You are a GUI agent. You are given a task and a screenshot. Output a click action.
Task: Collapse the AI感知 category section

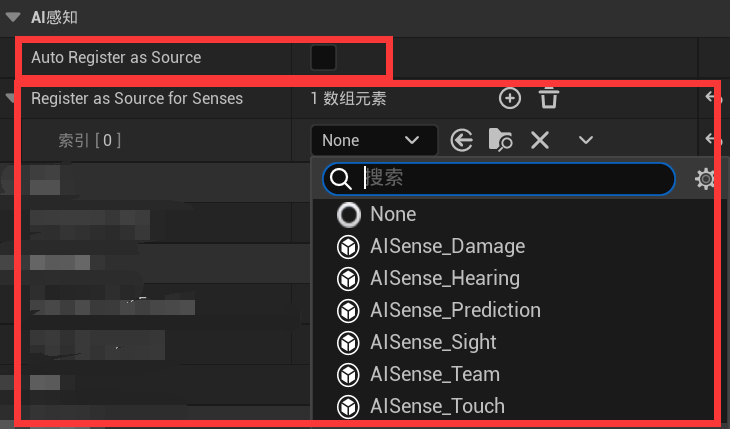click(13, 18)
